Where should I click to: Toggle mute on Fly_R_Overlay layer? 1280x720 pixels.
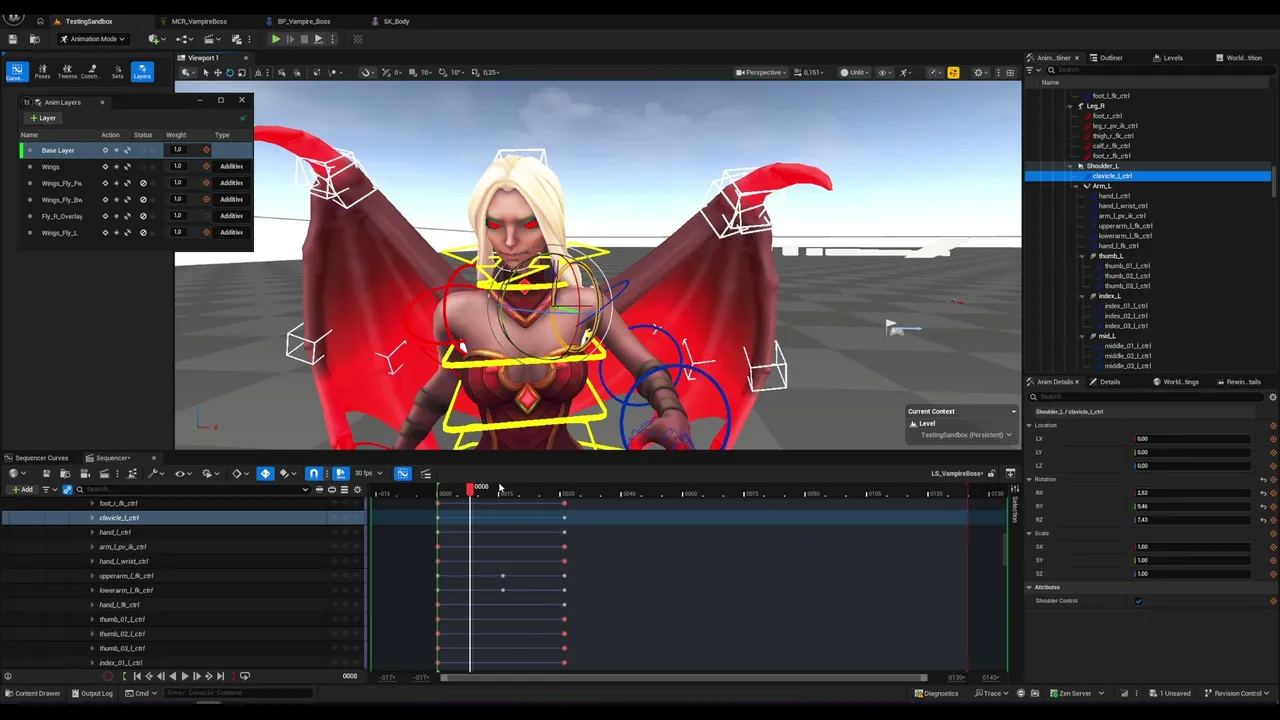pyautogui.click(x=143, y=216)
